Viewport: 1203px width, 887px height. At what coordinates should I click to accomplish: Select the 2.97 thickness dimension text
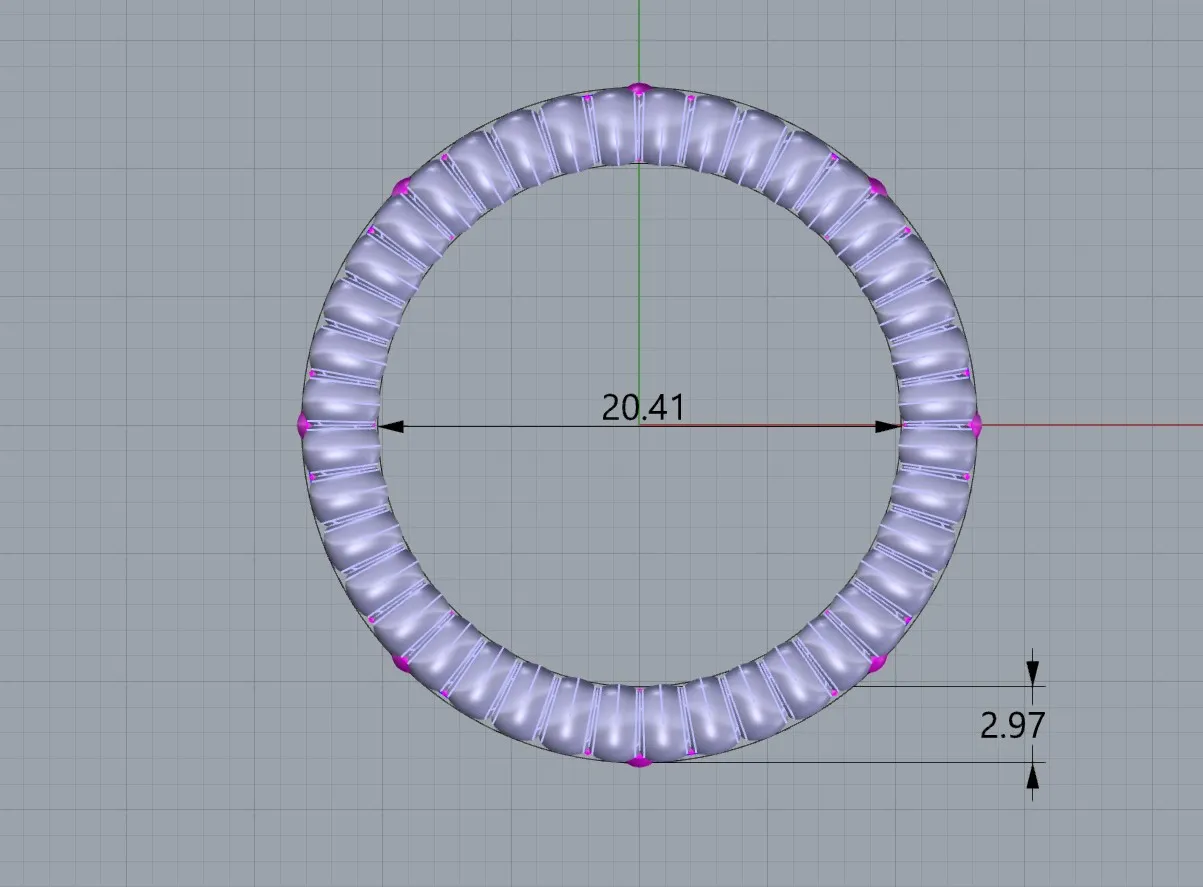(x=1011, y=724)
